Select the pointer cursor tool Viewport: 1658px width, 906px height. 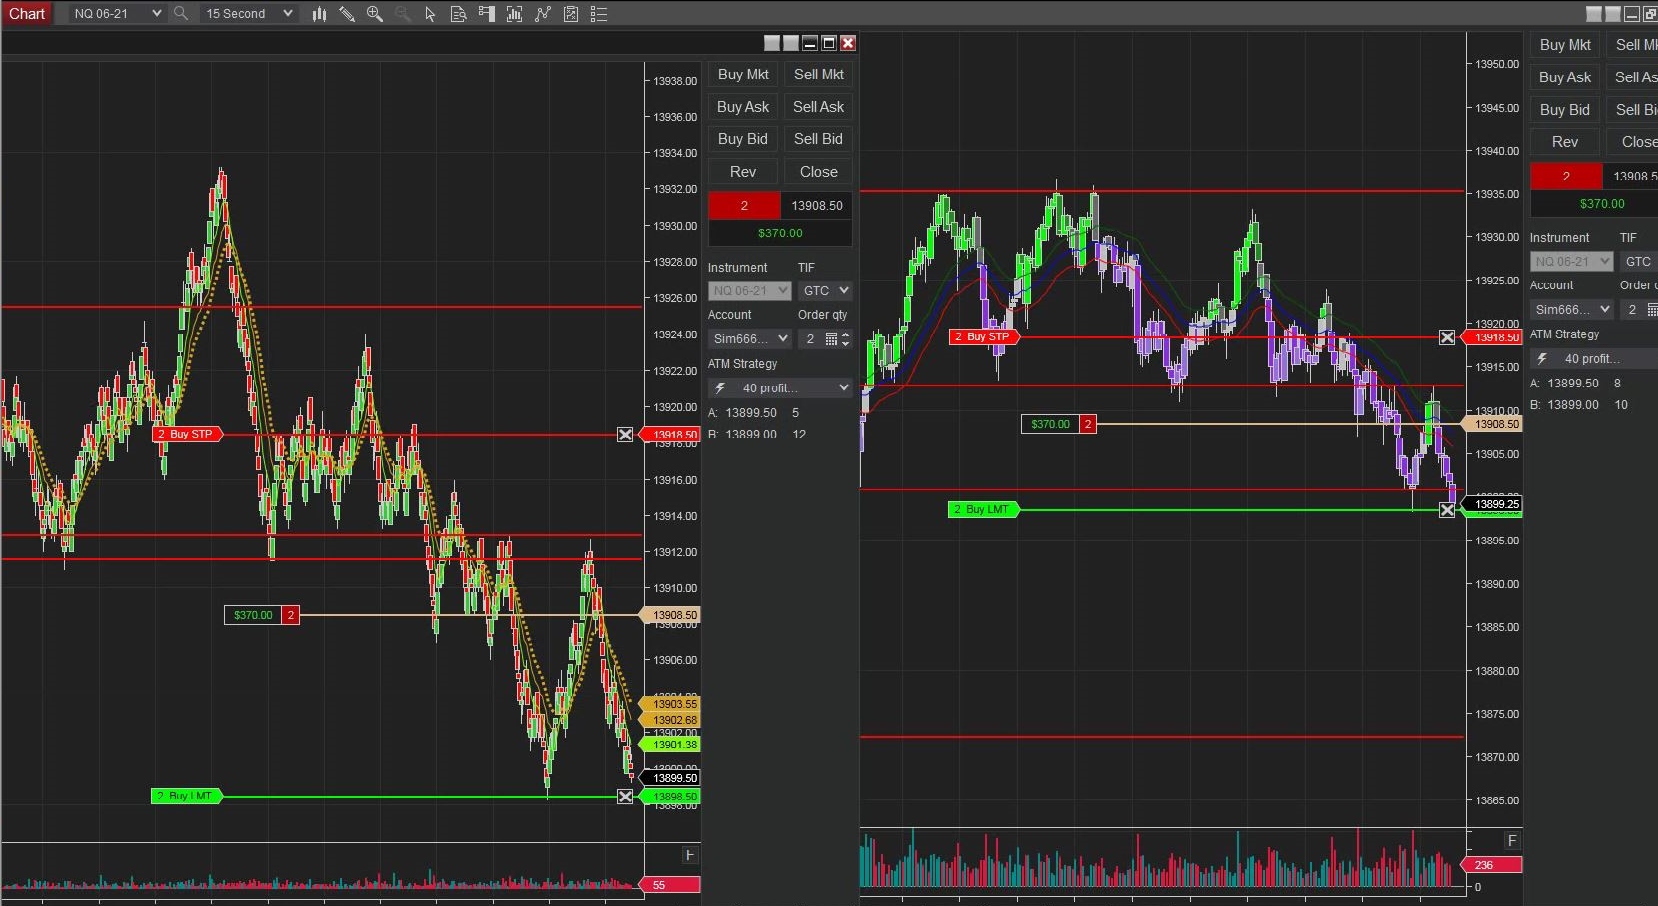(430, 14)
